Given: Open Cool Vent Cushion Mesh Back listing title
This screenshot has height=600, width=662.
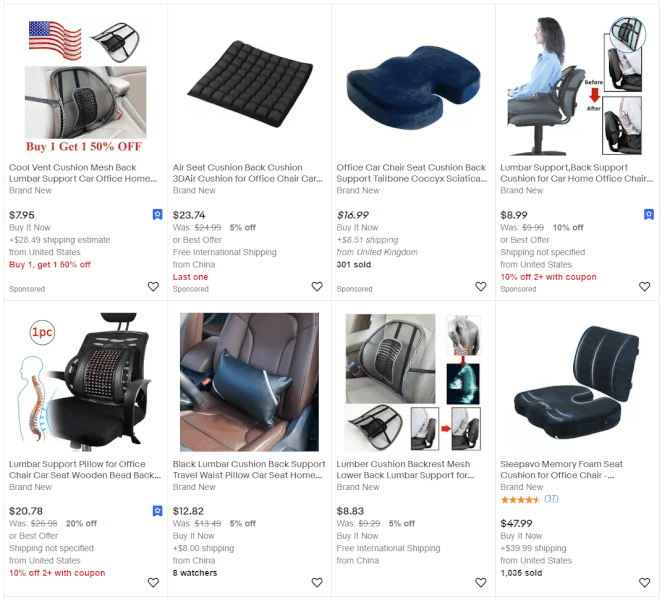Looking at the screenshot, I should [83, 173].
